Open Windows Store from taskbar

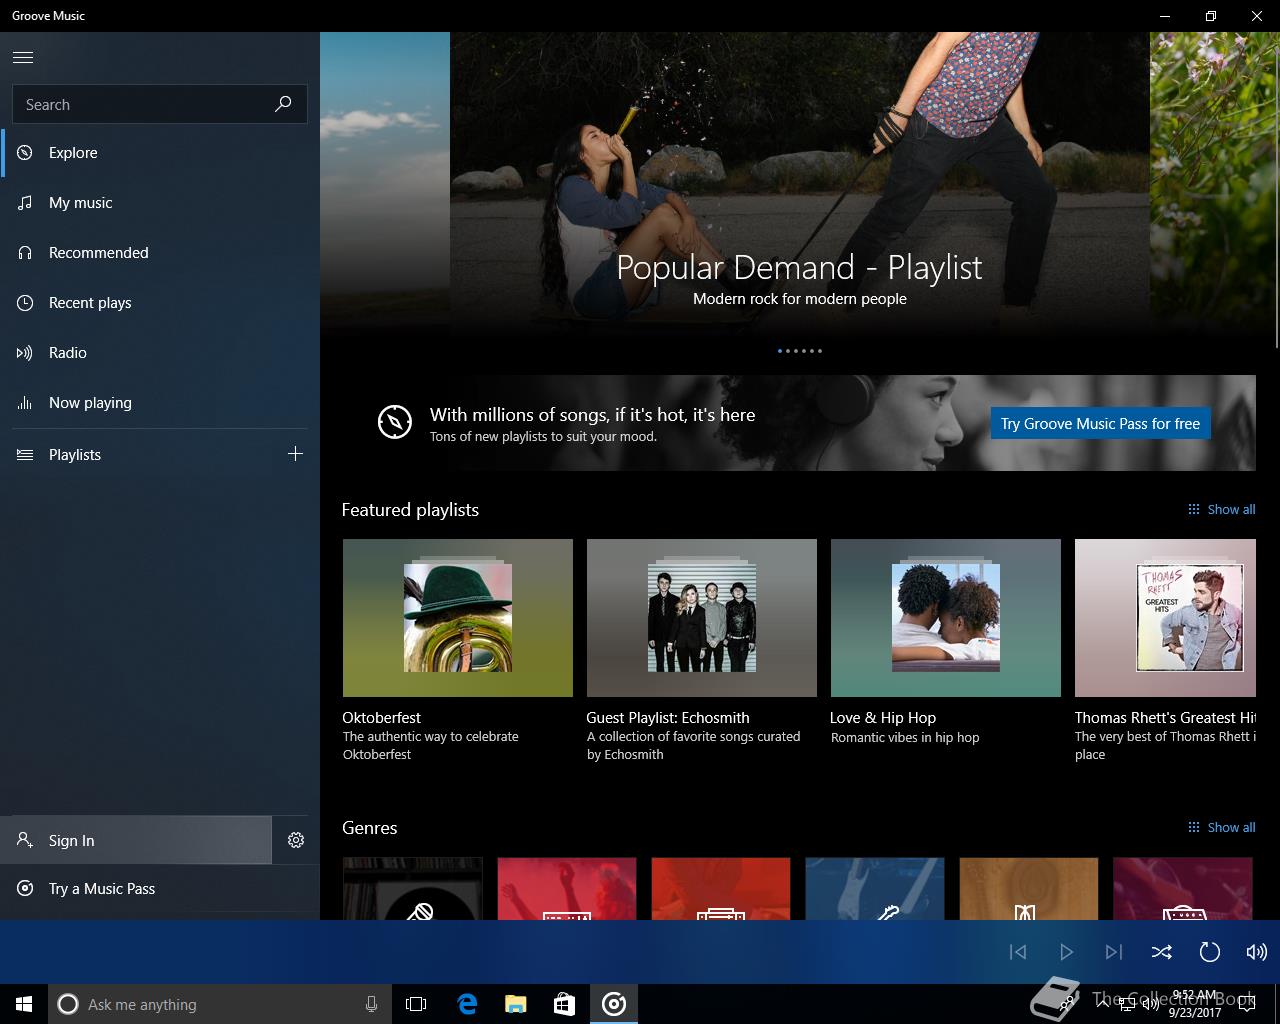pos(565,1004)
